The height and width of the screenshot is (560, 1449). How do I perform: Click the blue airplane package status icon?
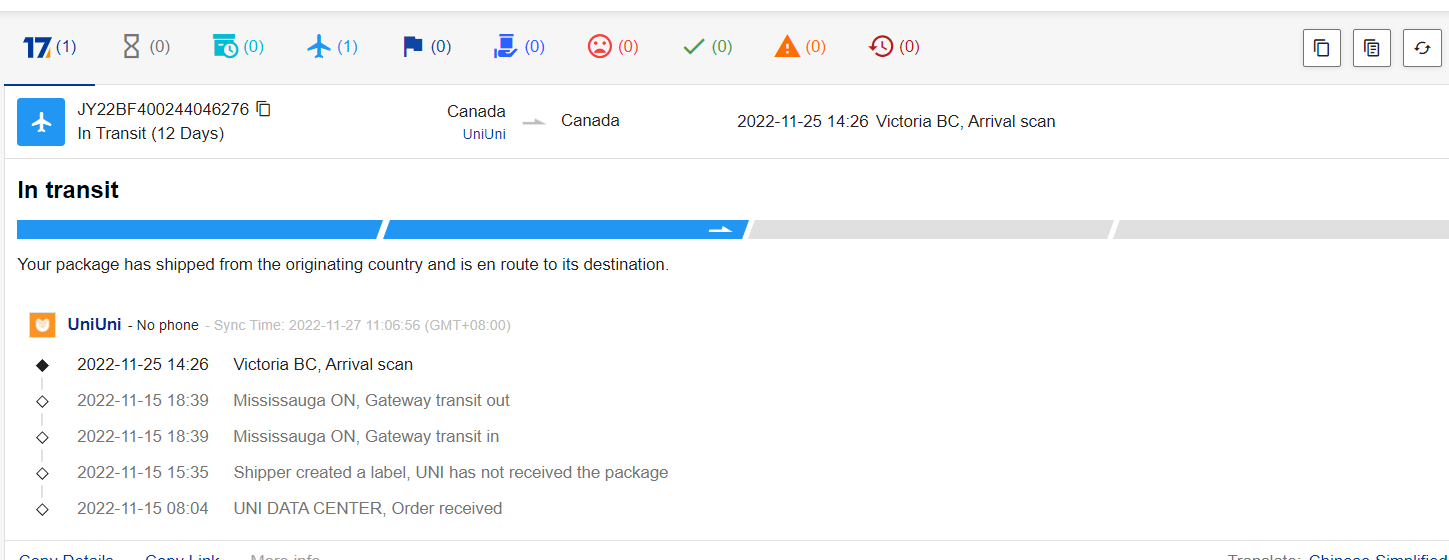tap(41, 122)
